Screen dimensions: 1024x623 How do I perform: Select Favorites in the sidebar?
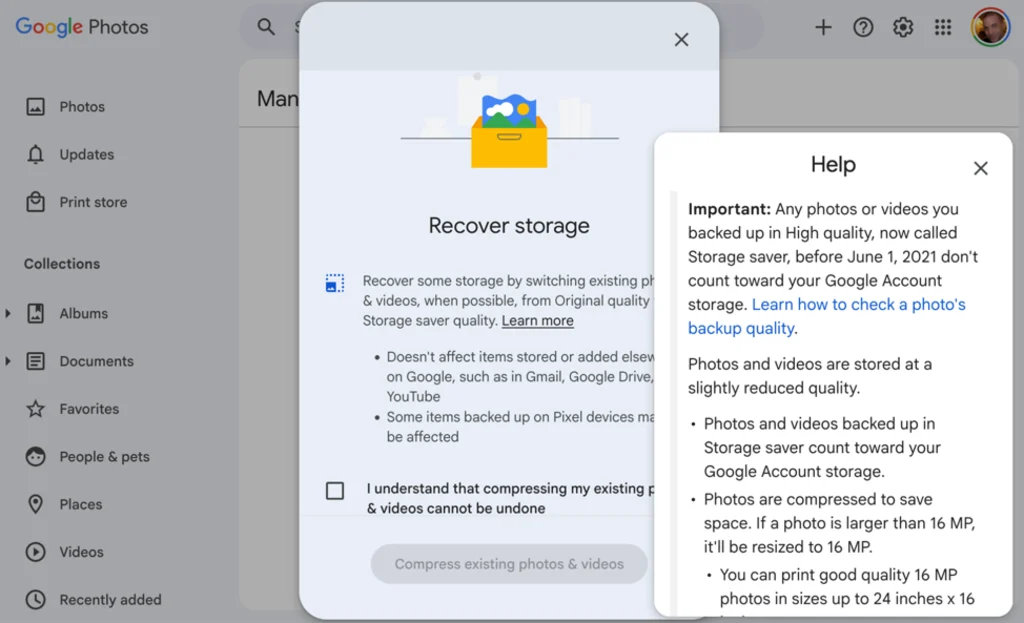pos(88,409)
